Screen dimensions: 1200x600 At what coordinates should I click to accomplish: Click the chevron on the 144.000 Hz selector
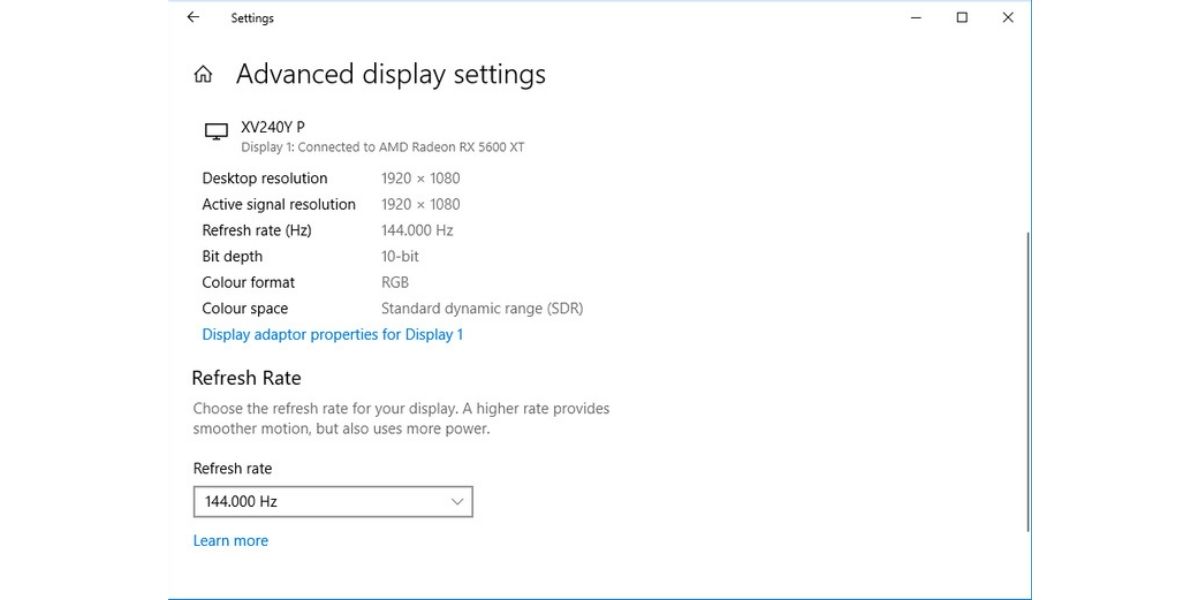coord(457,501)
